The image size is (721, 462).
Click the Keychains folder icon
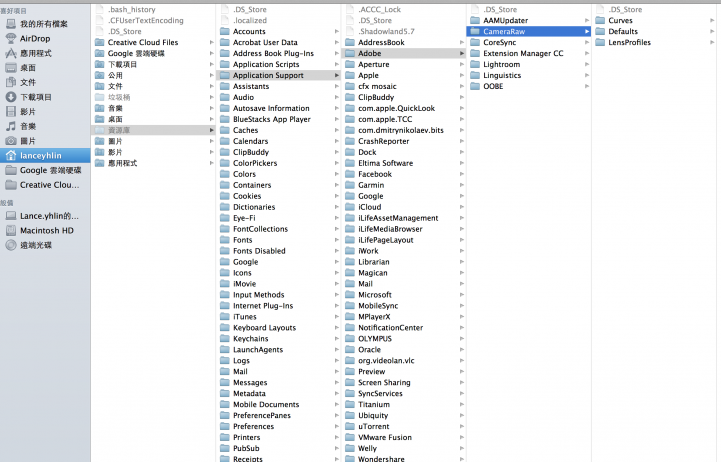224,339
